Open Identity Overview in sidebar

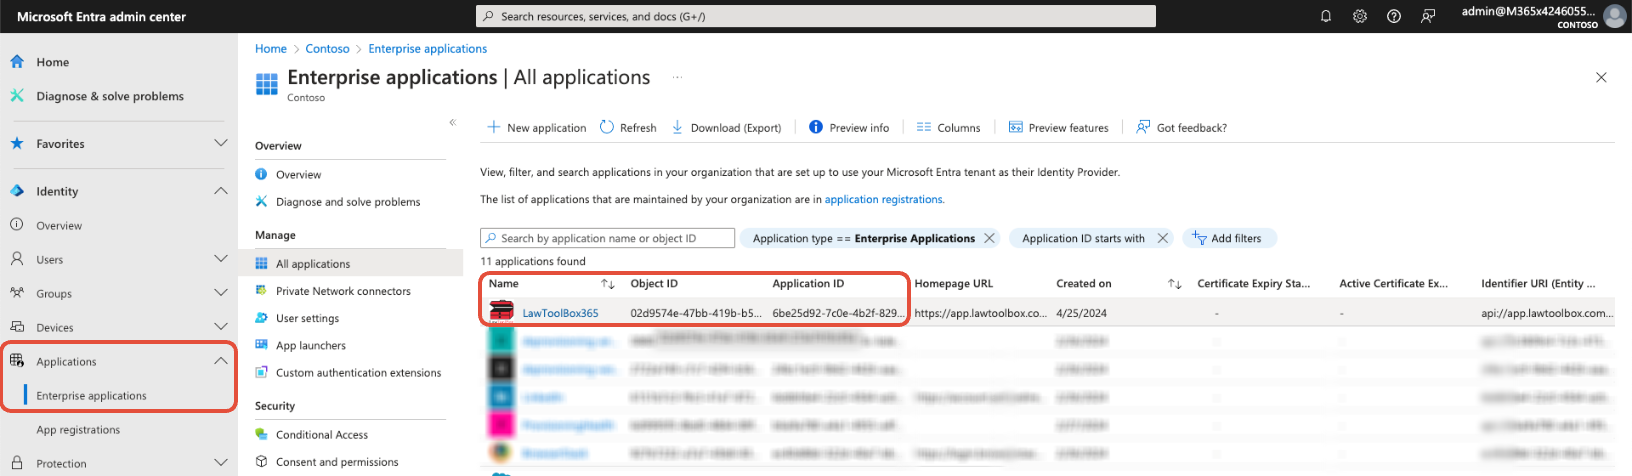tap(59, 225)
